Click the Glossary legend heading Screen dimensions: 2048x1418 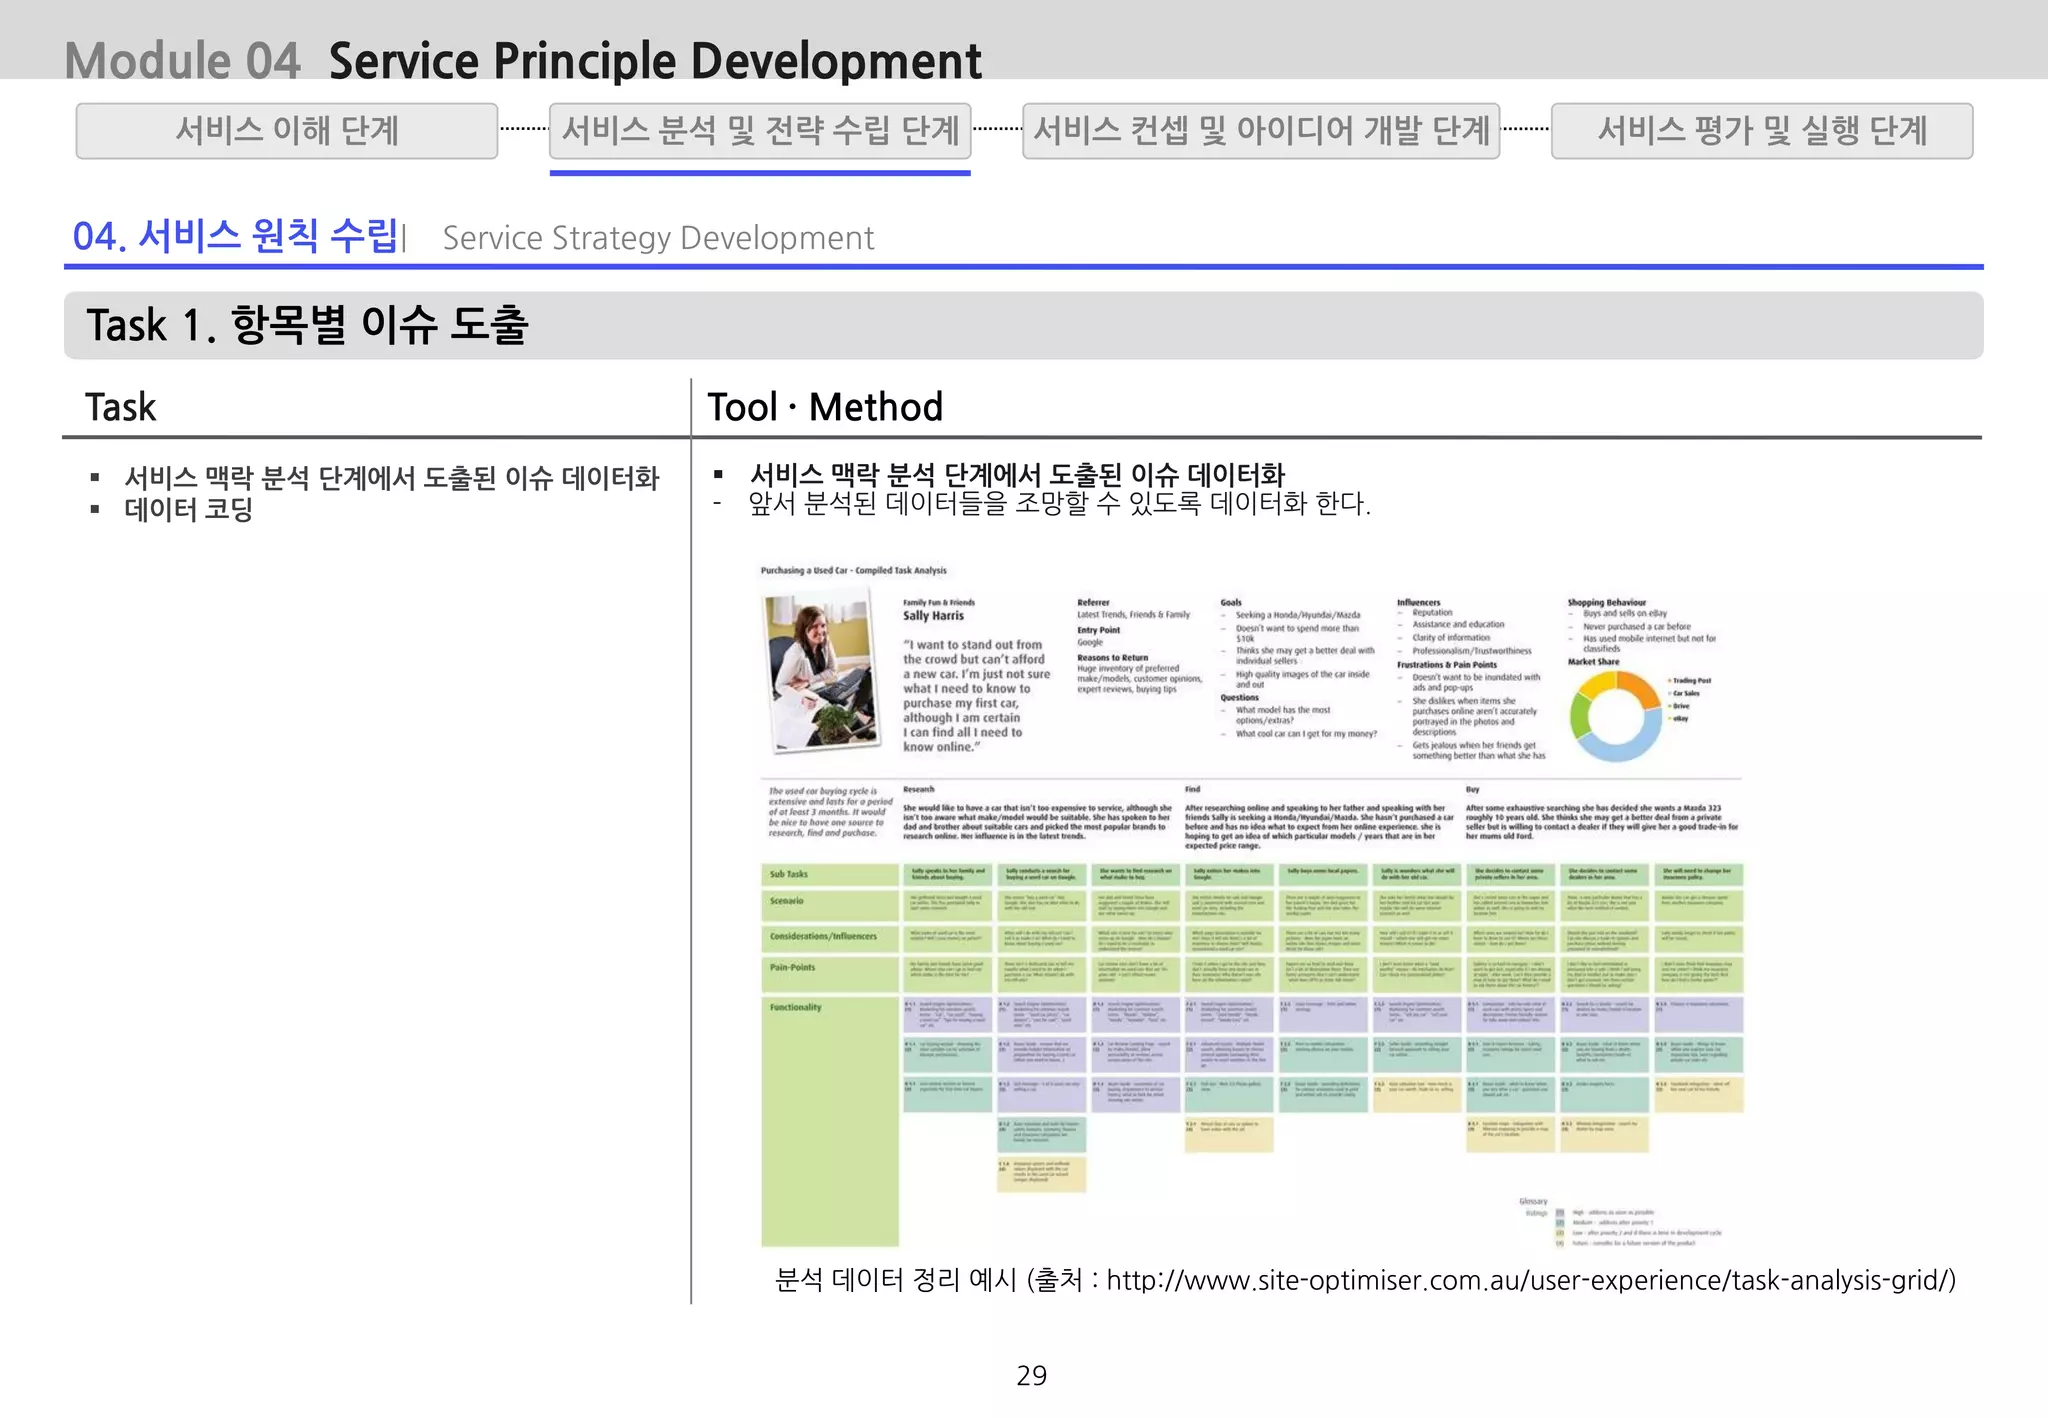(1533, 1202)
